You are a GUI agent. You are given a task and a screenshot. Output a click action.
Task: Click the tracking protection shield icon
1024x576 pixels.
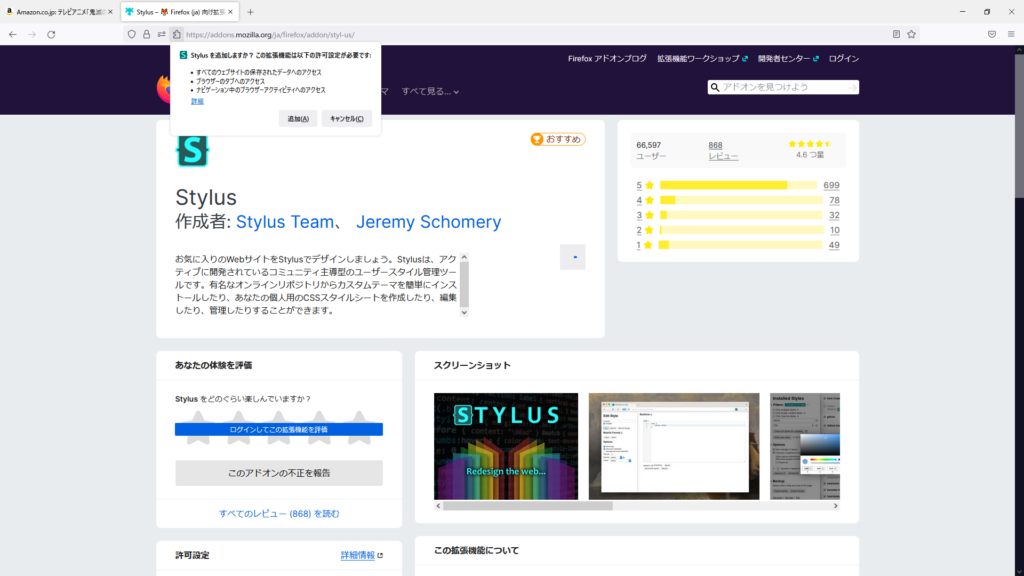pos(131,34)
